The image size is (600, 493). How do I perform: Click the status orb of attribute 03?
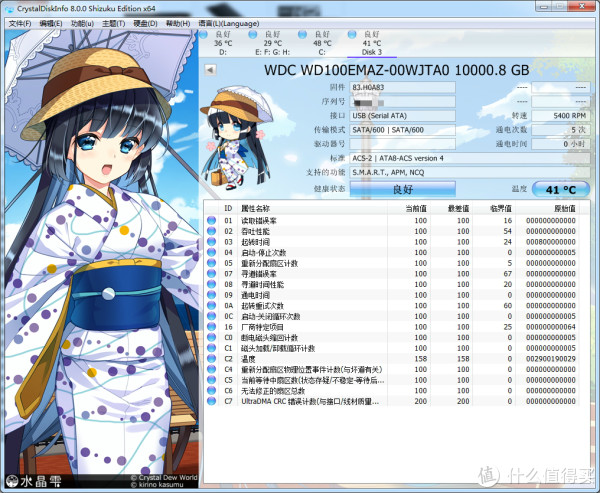tap(211, 242)
